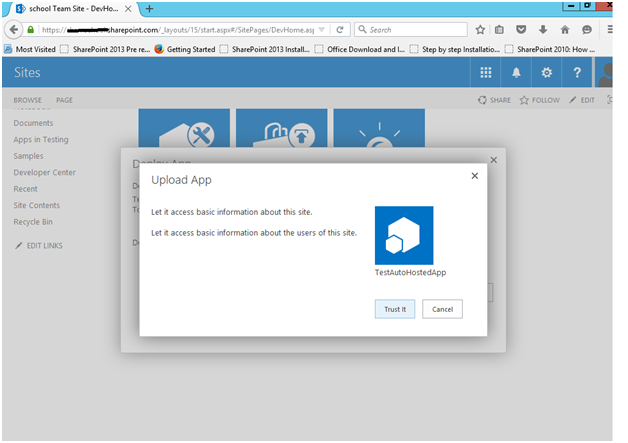The width and height of the screenshot is (628, 443).
Task: Click the user profile picture
Action: (x=604, y=72)
